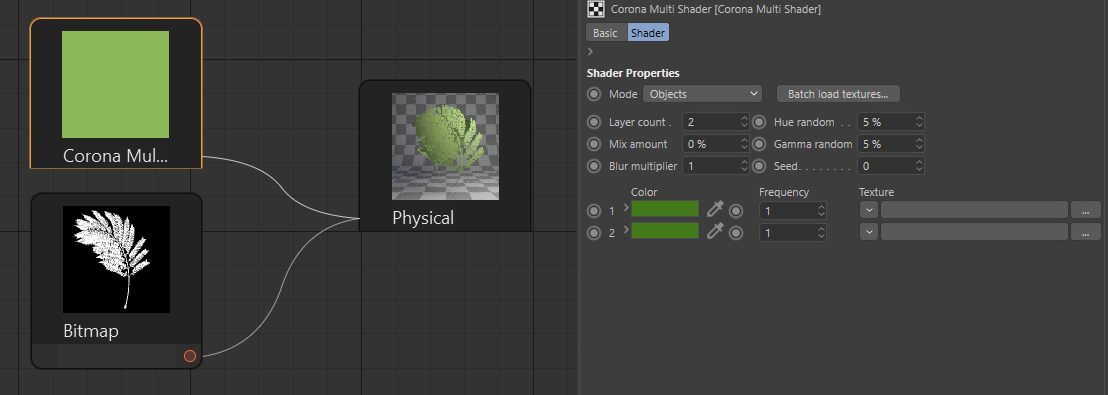The height and width of the screenshot is (395, 1108).
Task: Browse texture file for row 1
Action: tap(1085, 210)
